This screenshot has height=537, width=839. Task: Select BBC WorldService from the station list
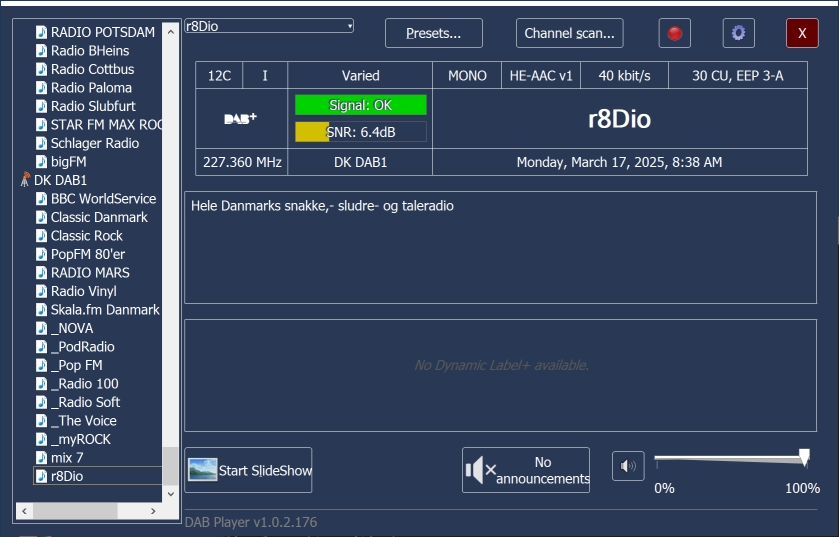[x=103, y=198]
